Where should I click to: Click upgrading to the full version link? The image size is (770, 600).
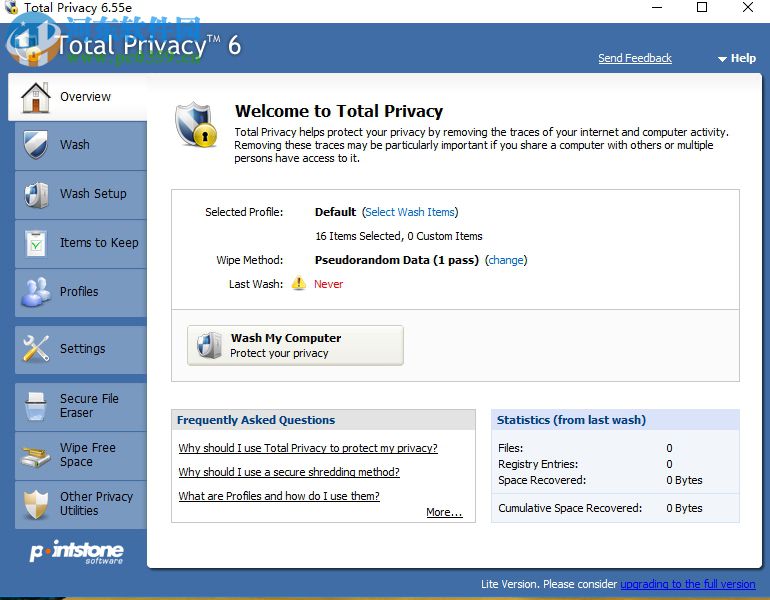(x=688, y=584)
